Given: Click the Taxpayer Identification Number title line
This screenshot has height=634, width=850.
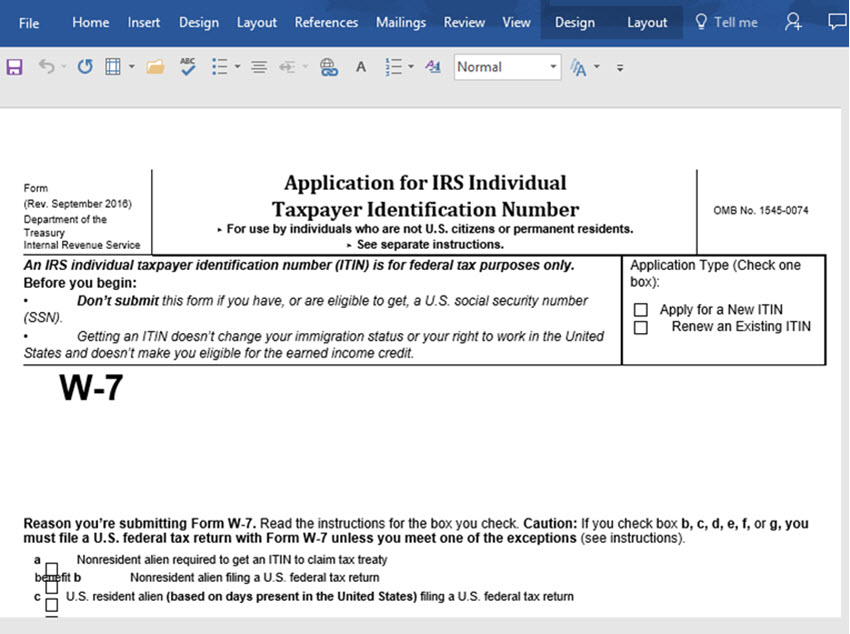Looking at the screenshot, I should [x=425, y=209].
